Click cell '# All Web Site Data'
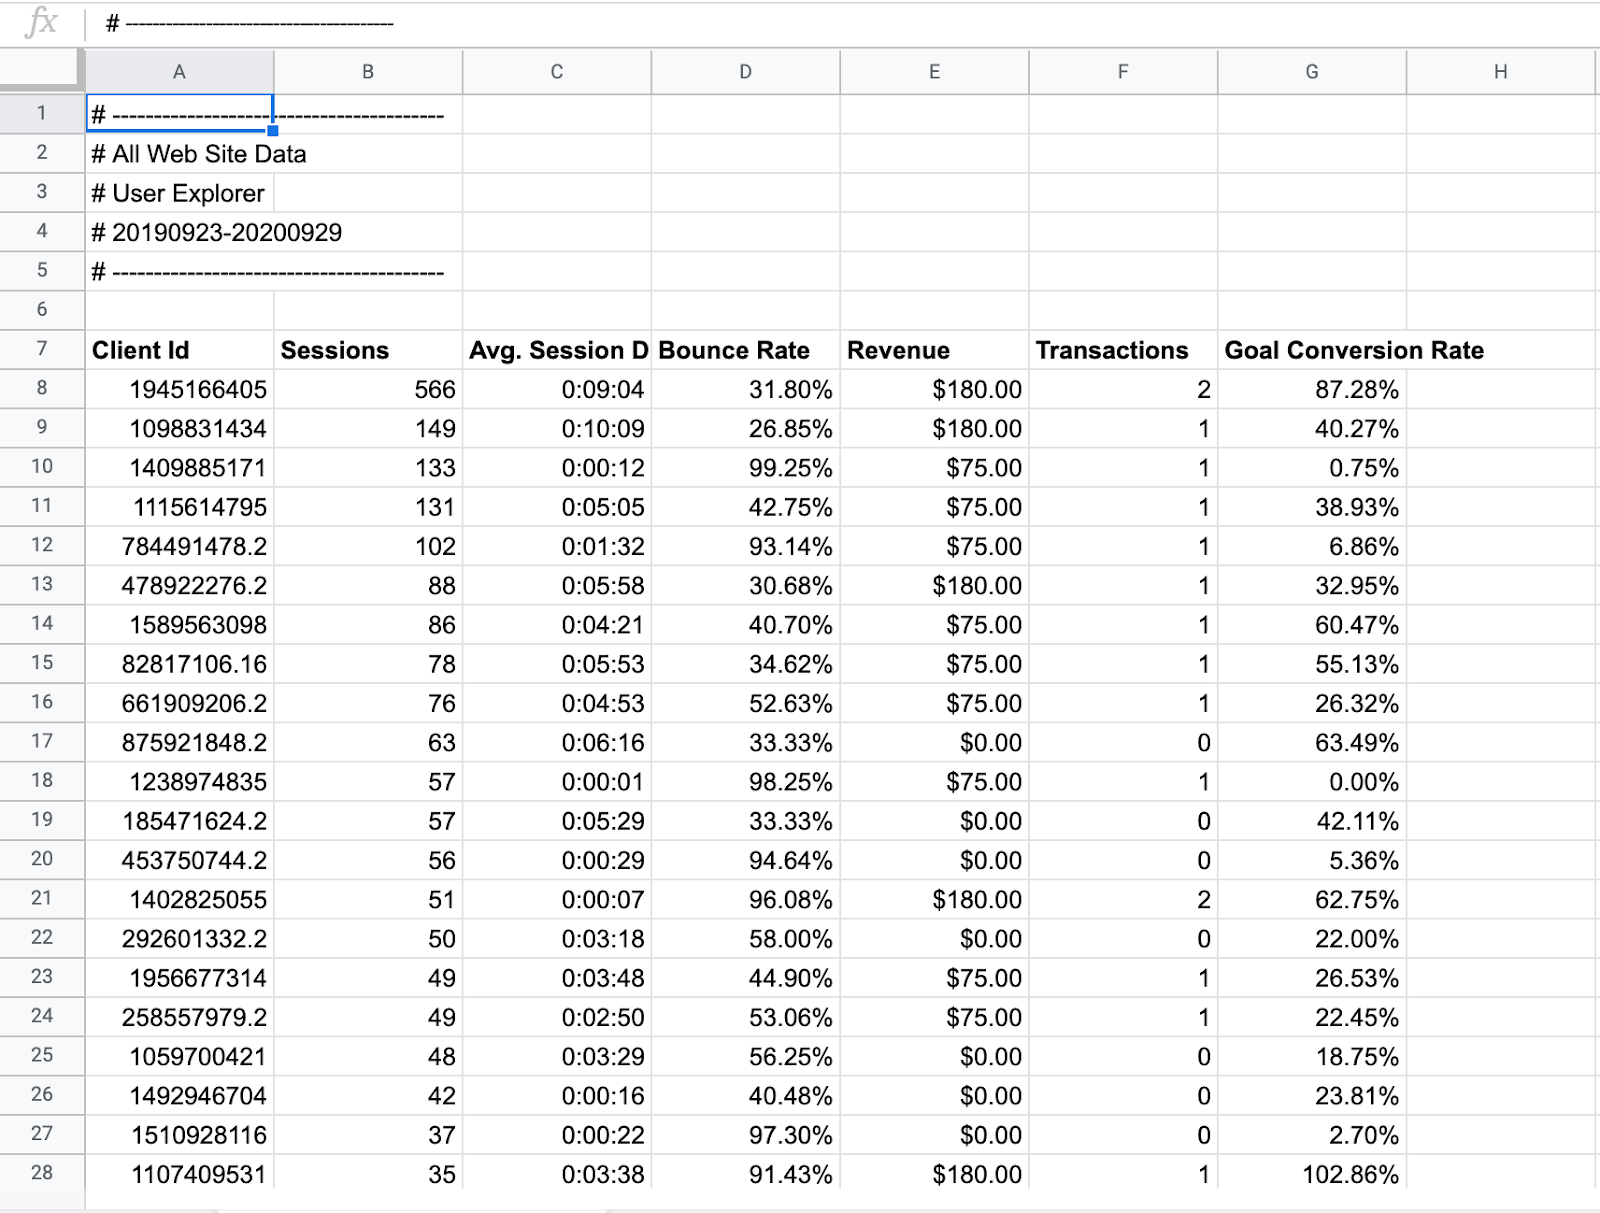This screenshot has width=1600, height=1213. click(179, 153)
